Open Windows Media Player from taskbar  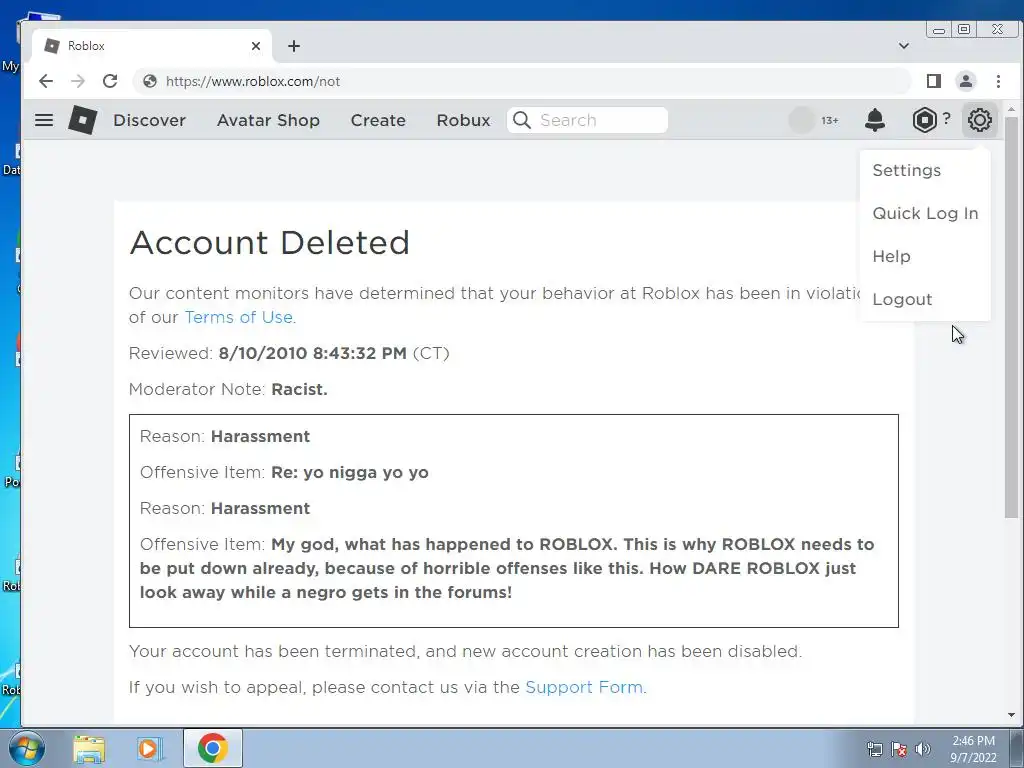150,749
